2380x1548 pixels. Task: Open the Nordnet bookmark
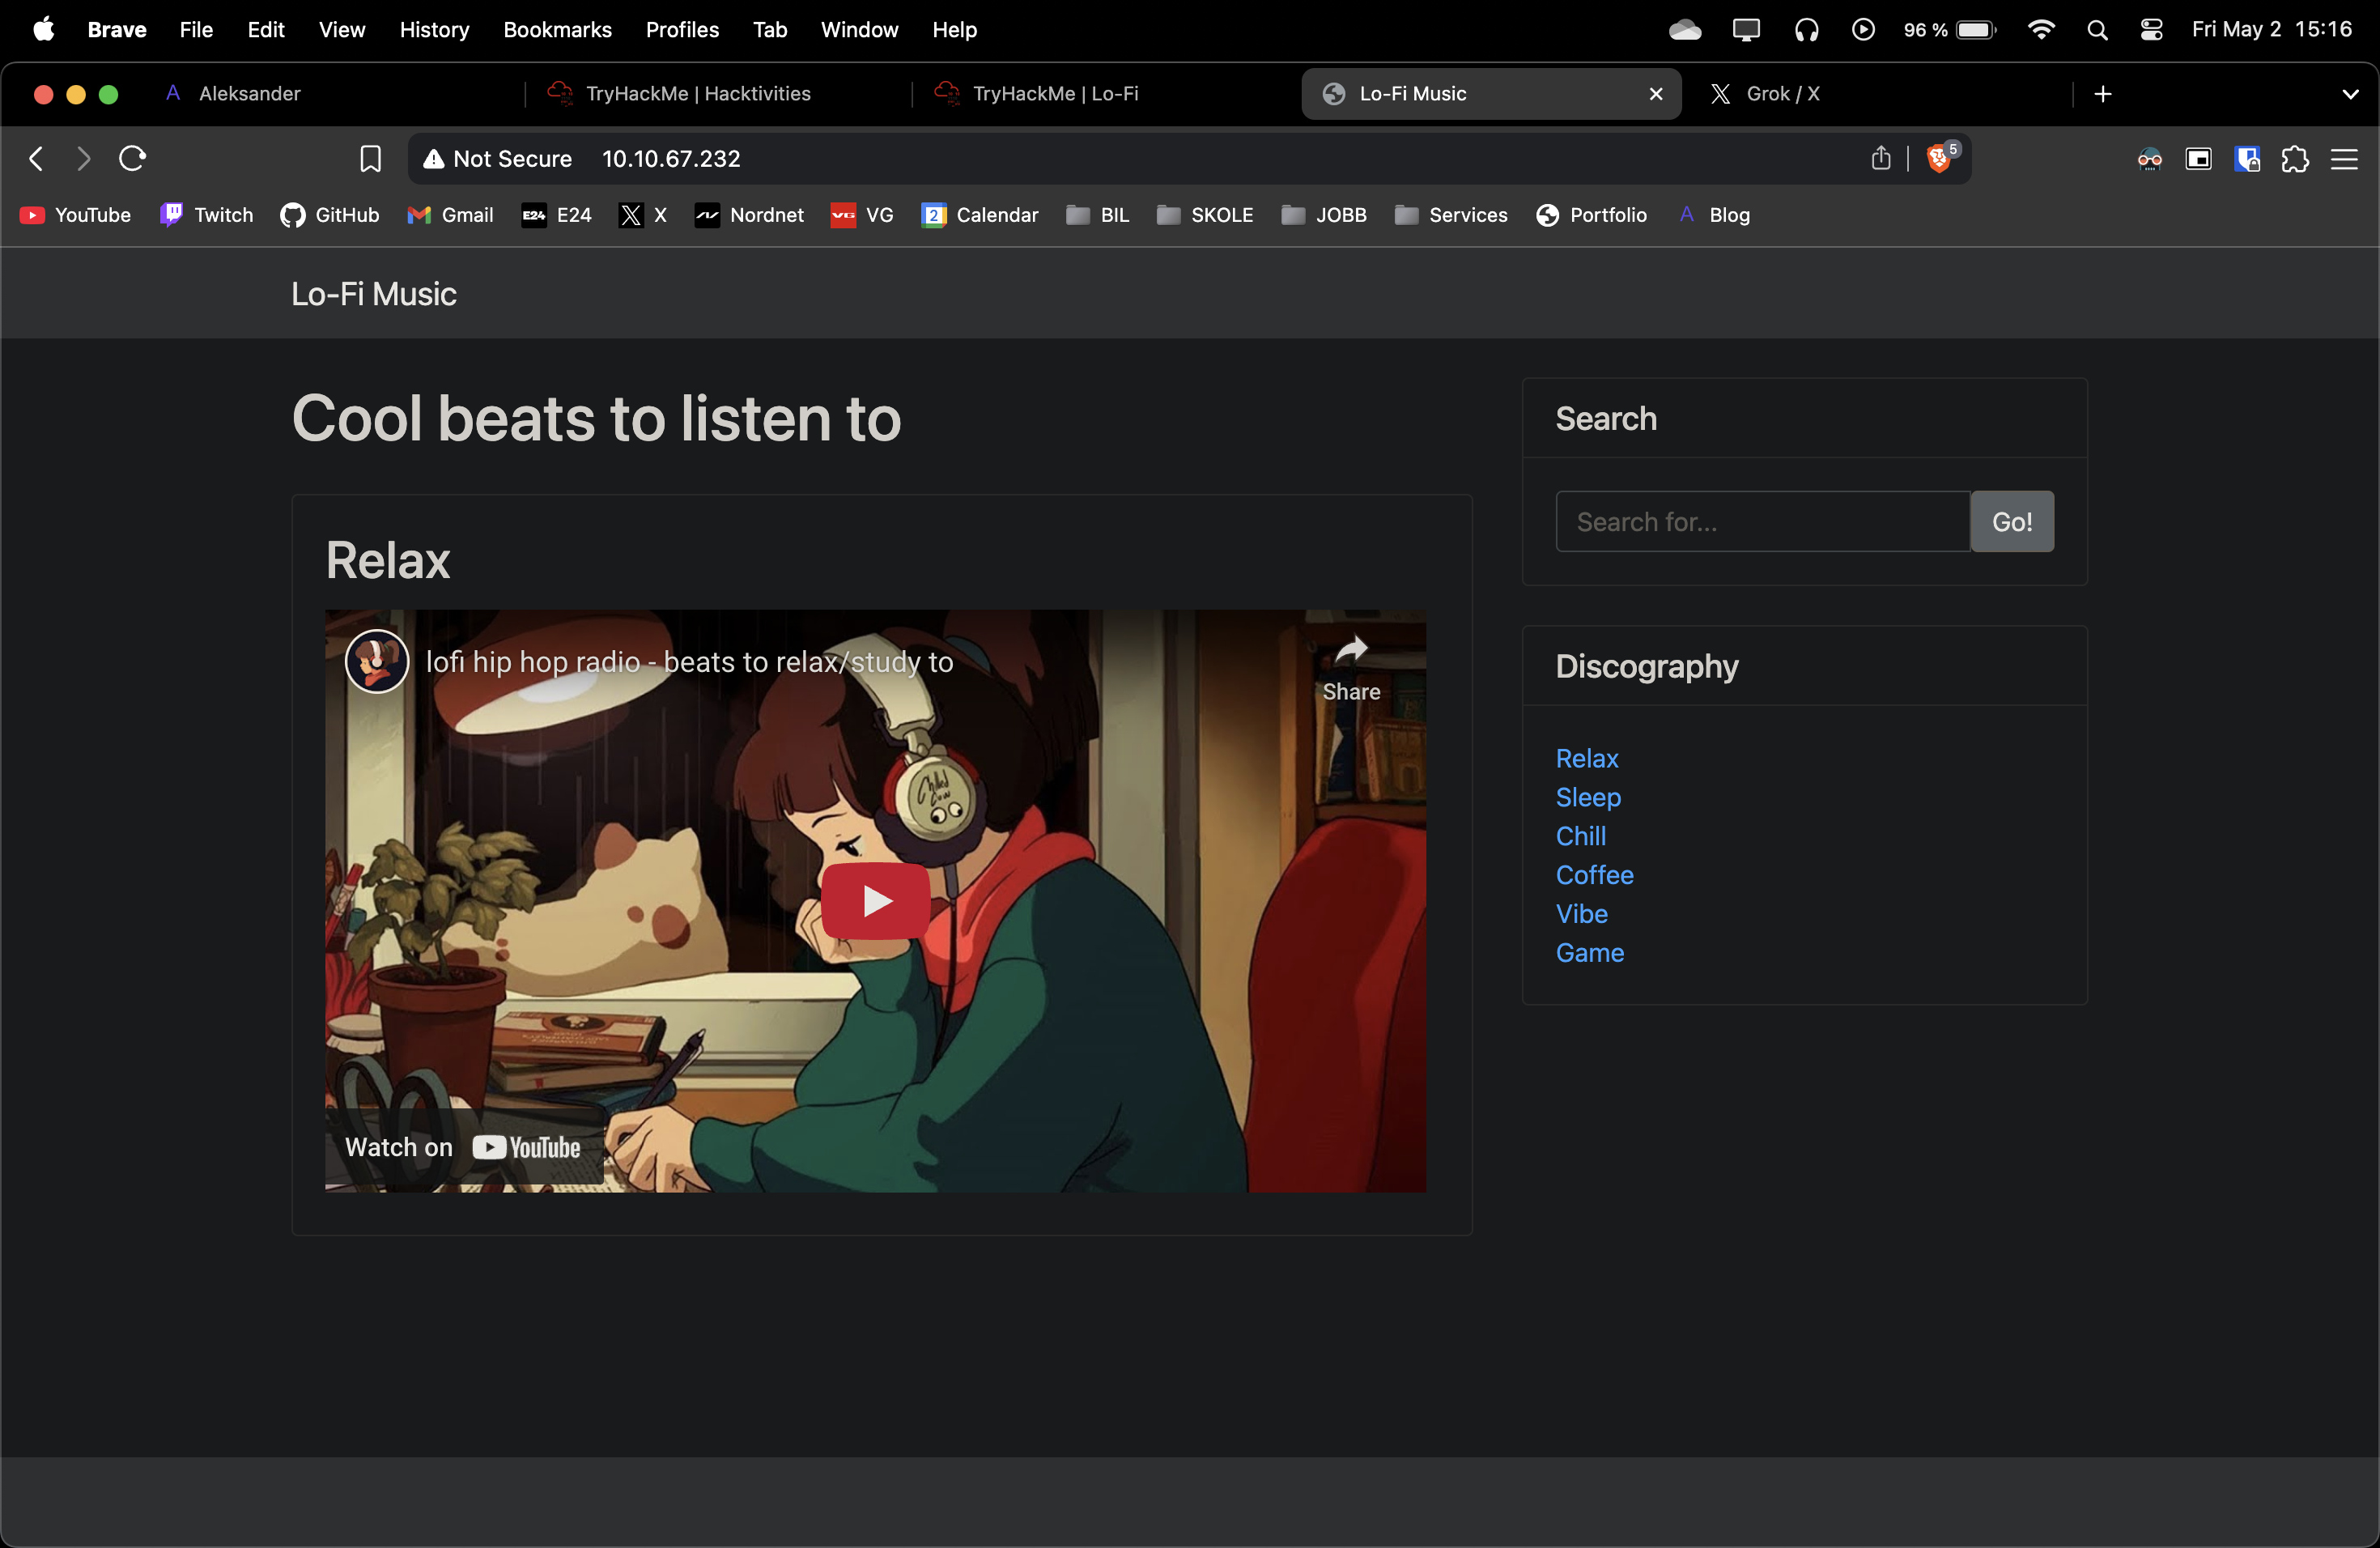point(749,215)
